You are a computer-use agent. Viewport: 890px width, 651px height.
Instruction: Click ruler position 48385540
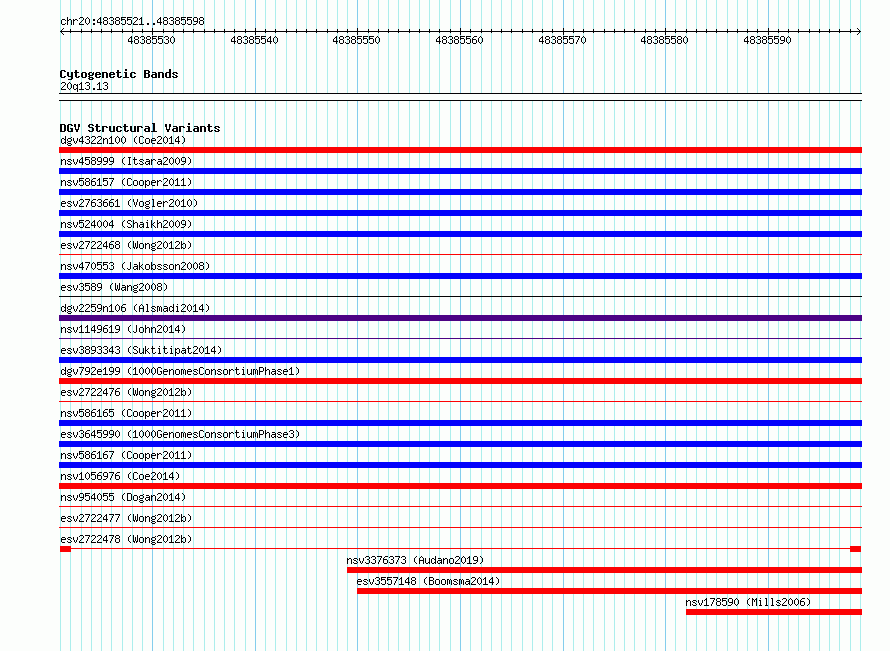pyautogui.click(x=254, y=40)
